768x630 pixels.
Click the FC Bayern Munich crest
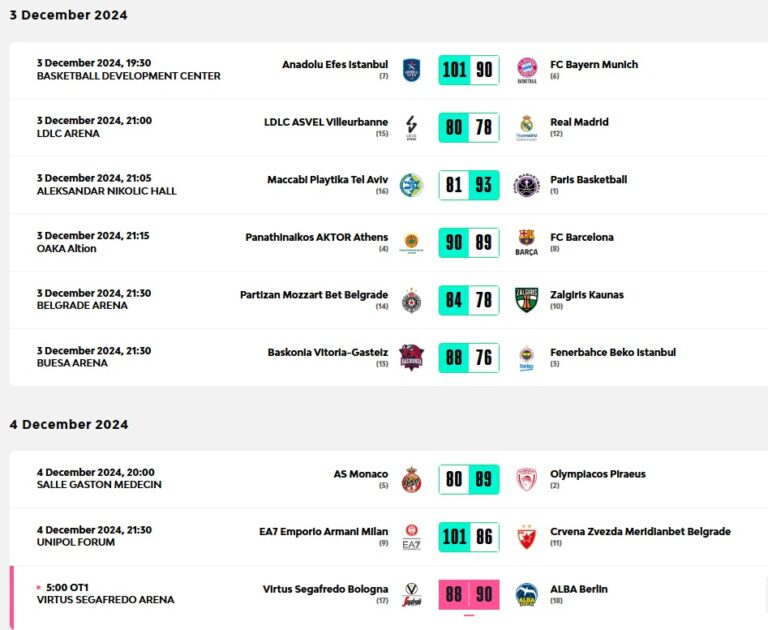click(x=526, y=70)
